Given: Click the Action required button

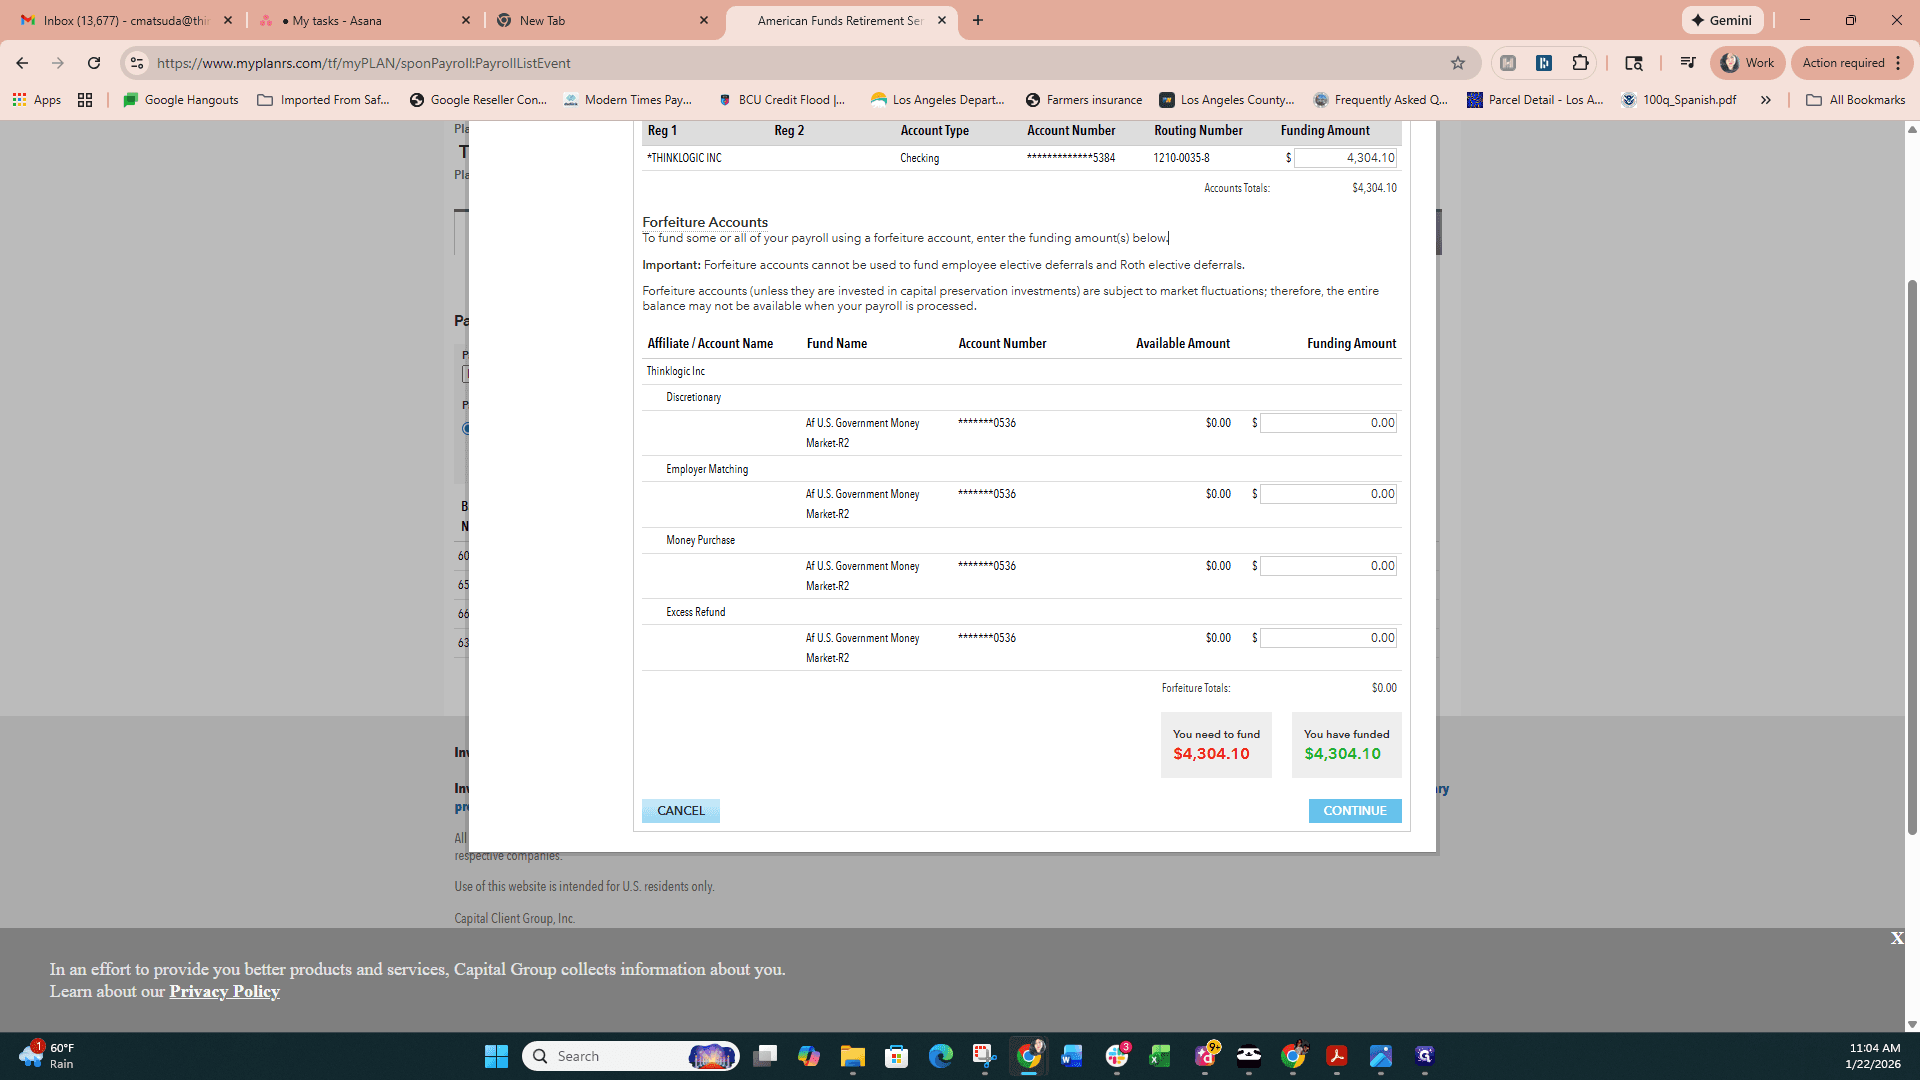Looking at the screenshot, I should [x=1852, y=63].
